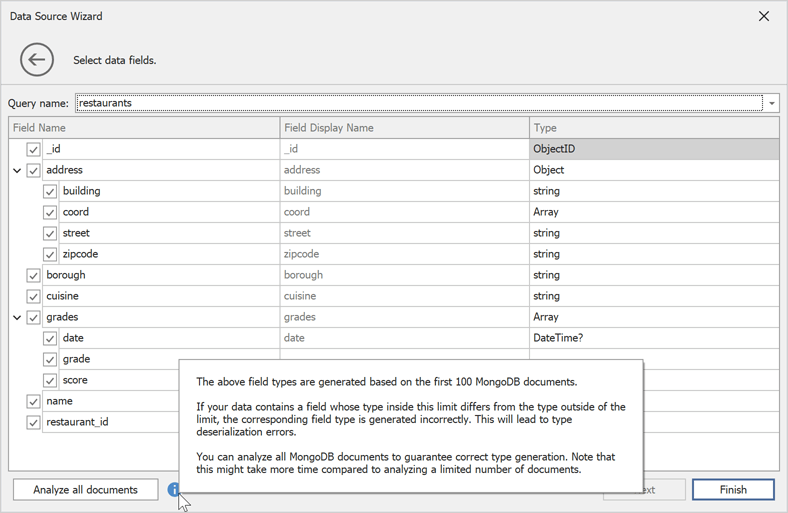Toggle the borough field checkbox
The image size is (788, 513).
pyautogui.click(x=34, y=275)
